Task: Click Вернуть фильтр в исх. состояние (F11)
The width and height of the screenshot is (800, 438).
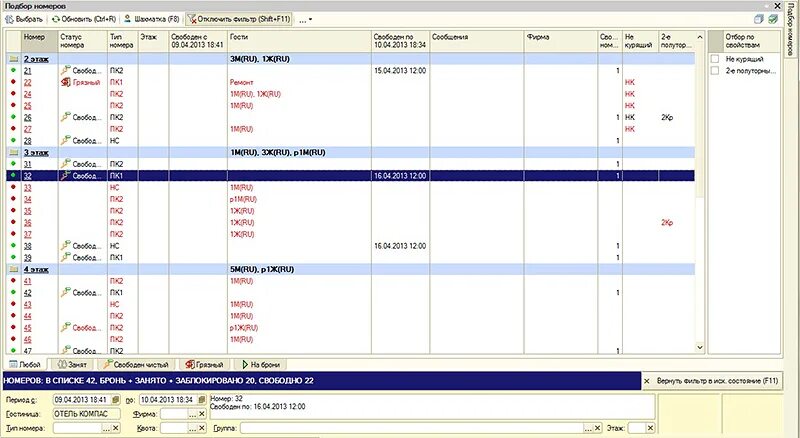Action: 711,381
